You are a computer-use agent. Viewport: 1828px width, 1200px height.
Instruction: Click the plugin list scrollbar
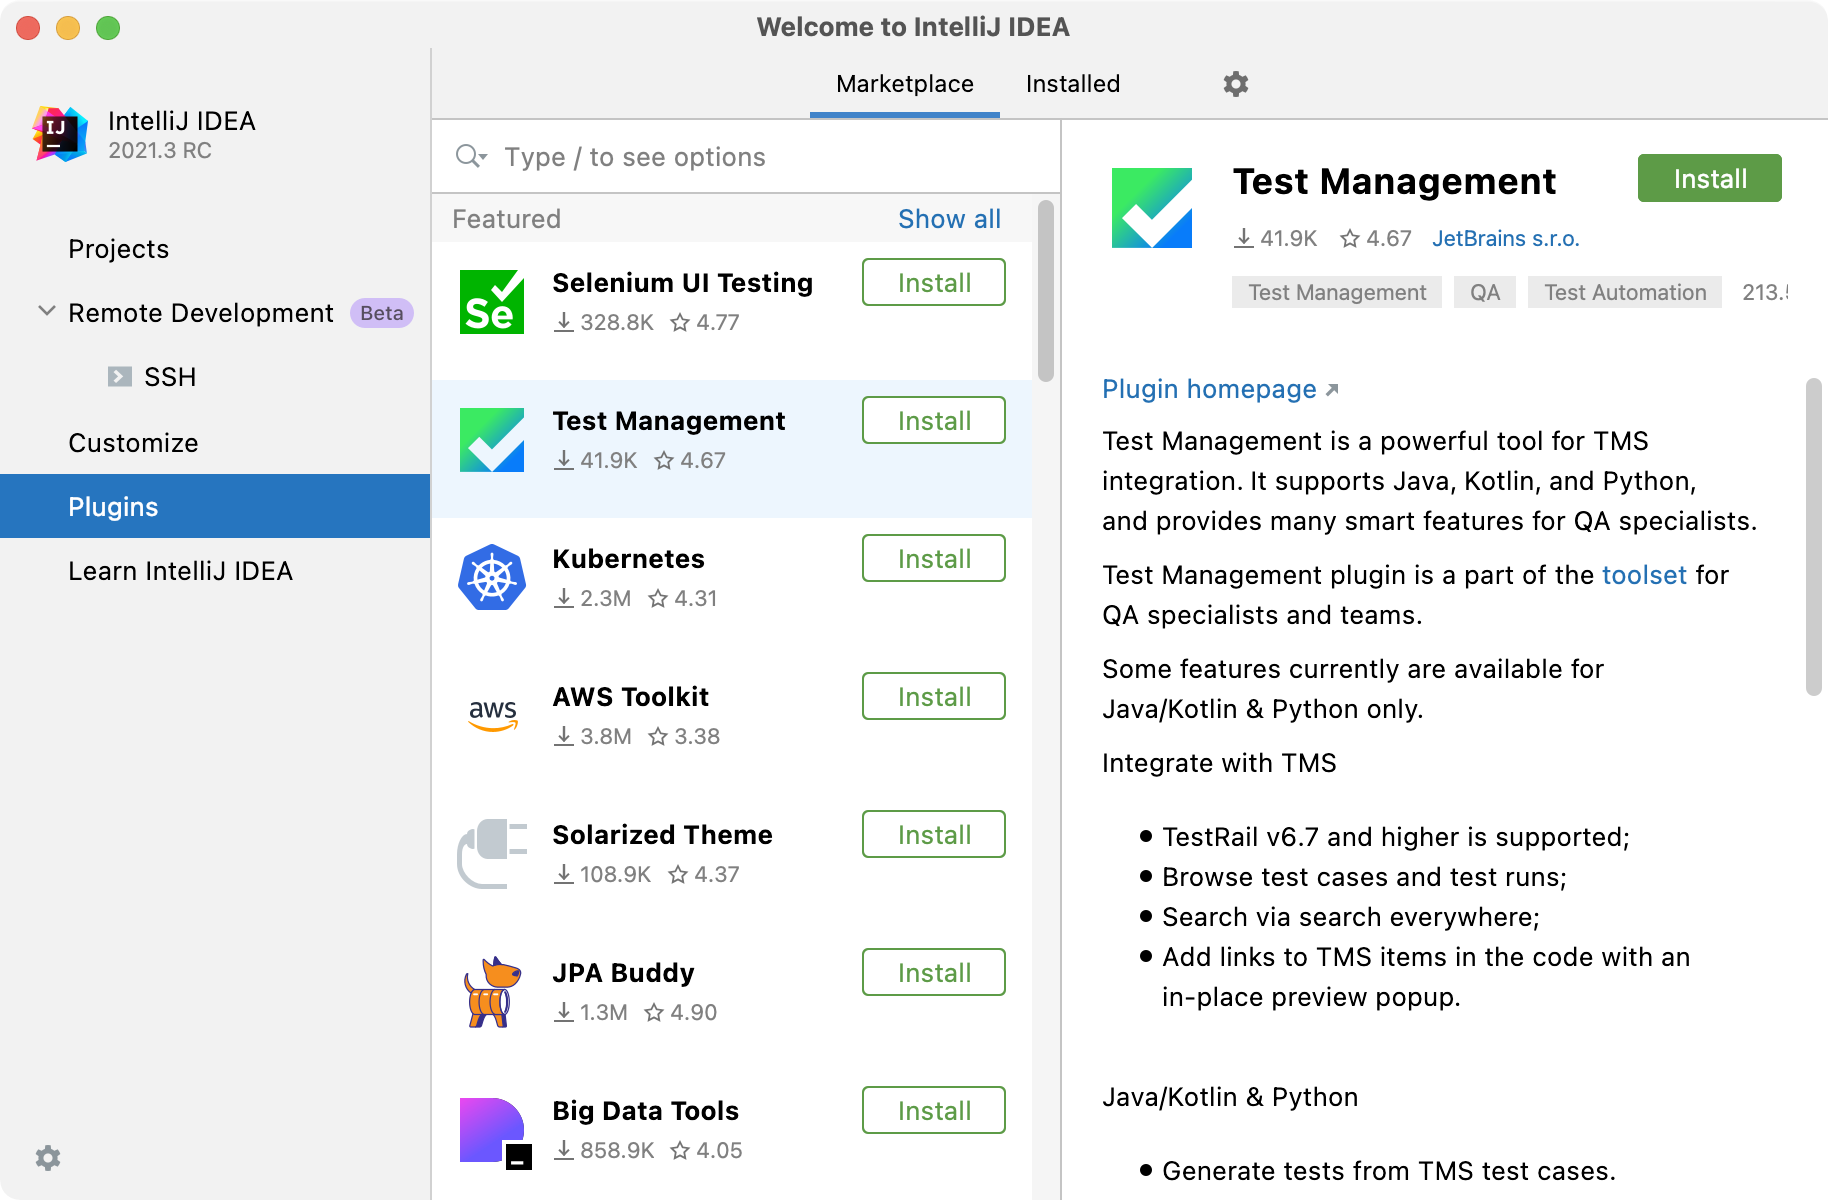[1046, 291]
